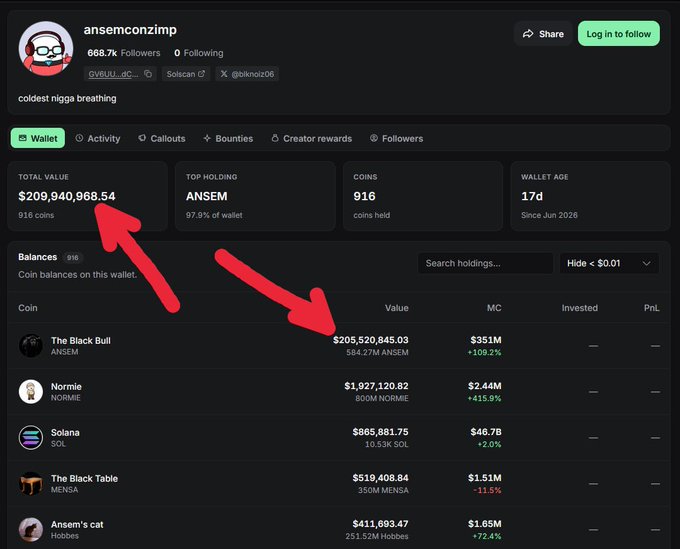Click the $411,693.47 Hobbes value
This screenshot has height=549, width=680.
point(380,524)
